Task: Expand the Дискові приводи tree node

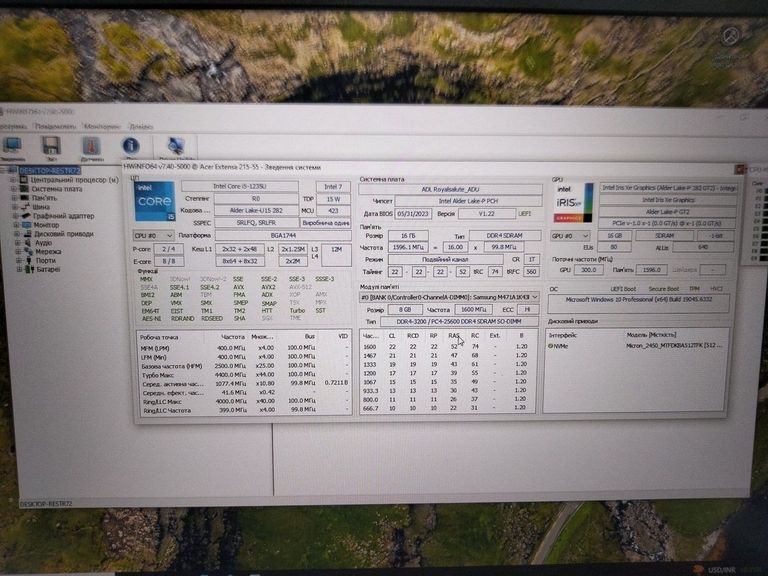Action: pos(18,234)
